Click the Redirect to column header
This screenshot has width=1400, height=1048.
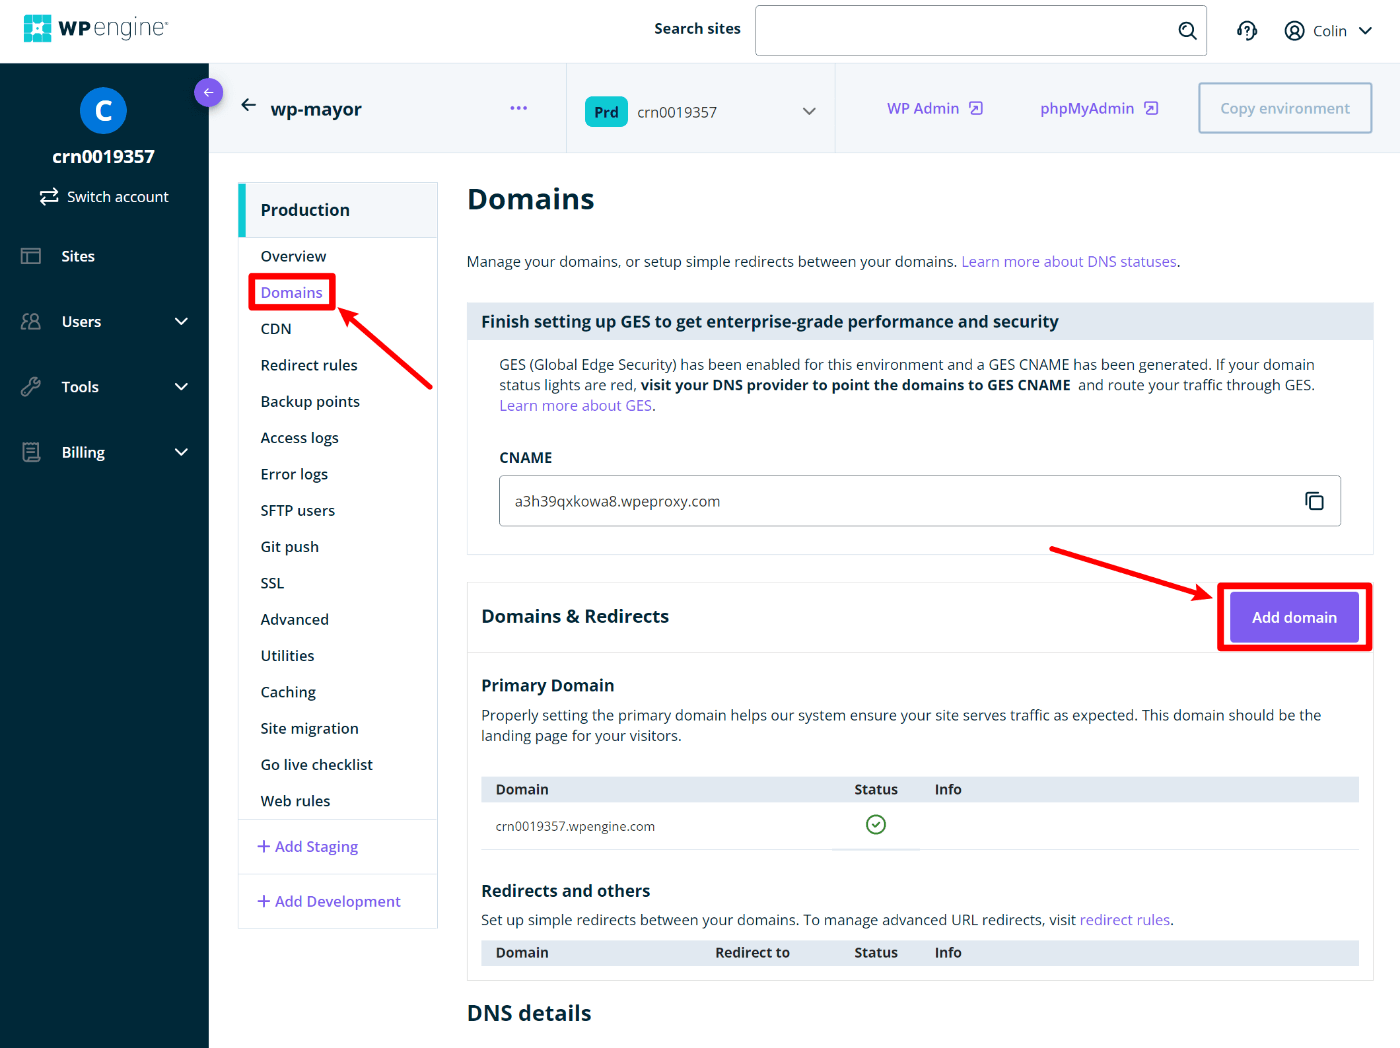pyautogui.click(x=752, y=952)
